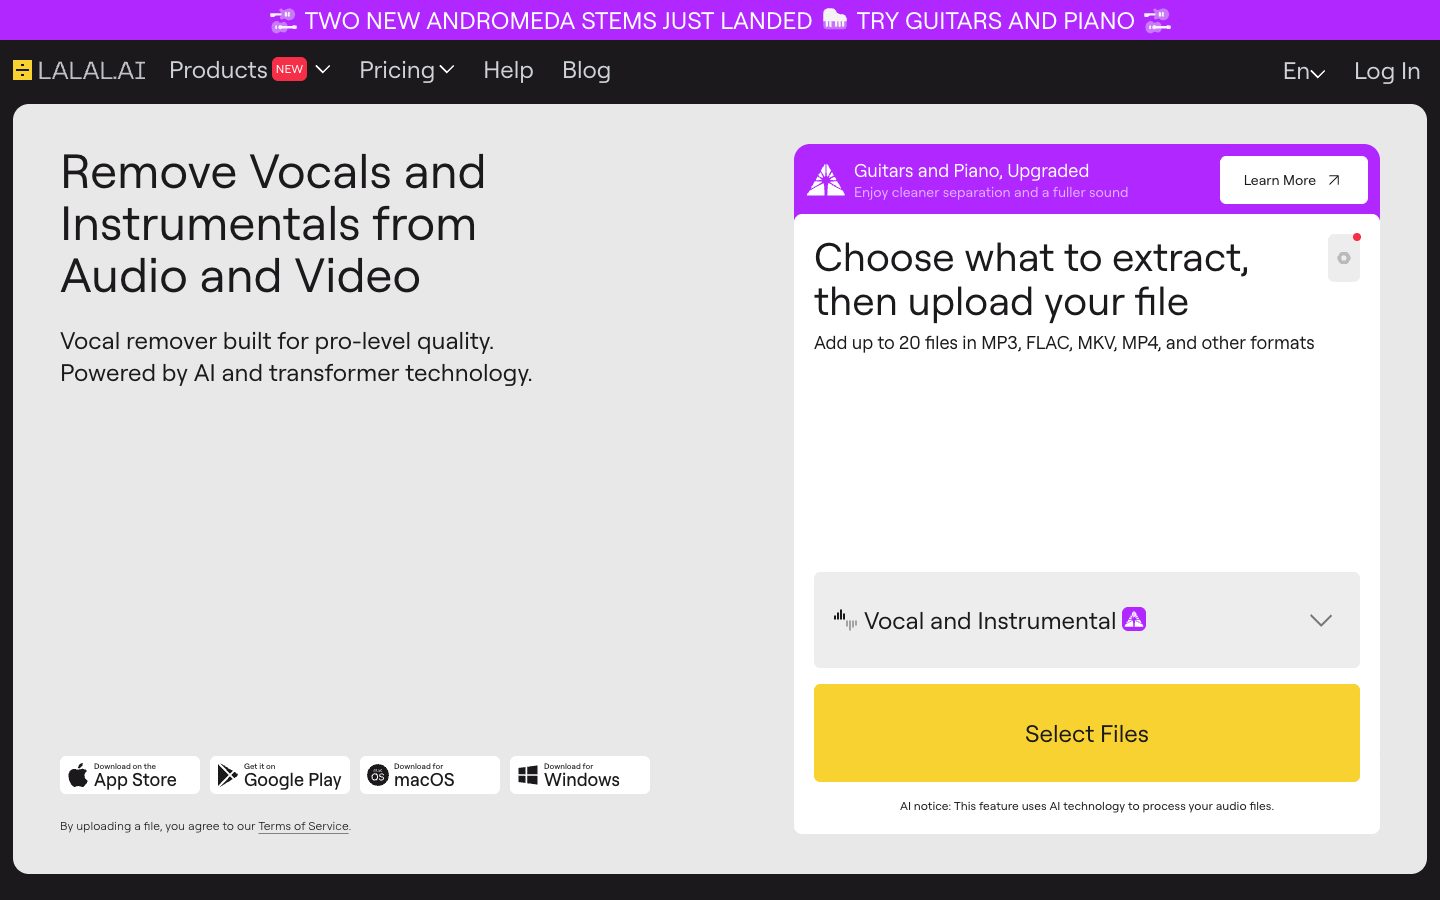The image size is (1440, 900).
Task: Get the app on Google Play
Action: point(280,775)
